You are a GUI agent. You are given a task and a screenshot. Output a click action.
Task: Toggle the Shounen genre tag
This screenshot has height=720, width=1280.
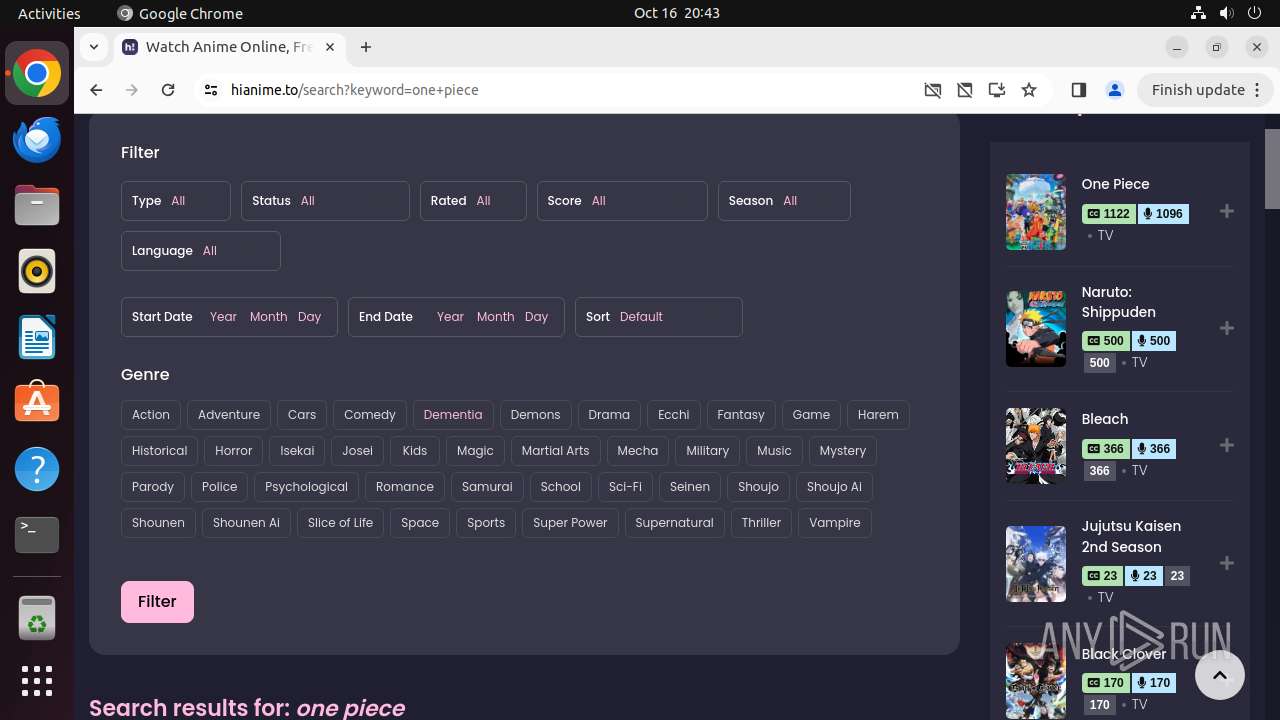pyautogui.click(x=158, y=523)
